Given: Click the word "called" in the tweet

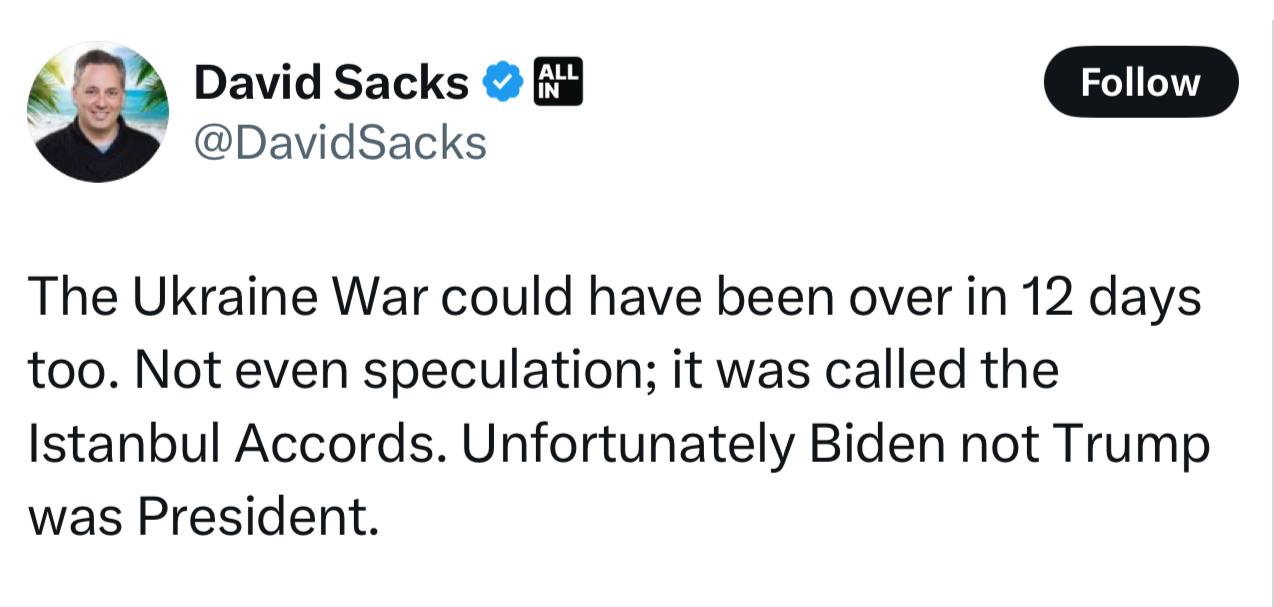Looking at the screenshot, I should click(x=885, y=371).
